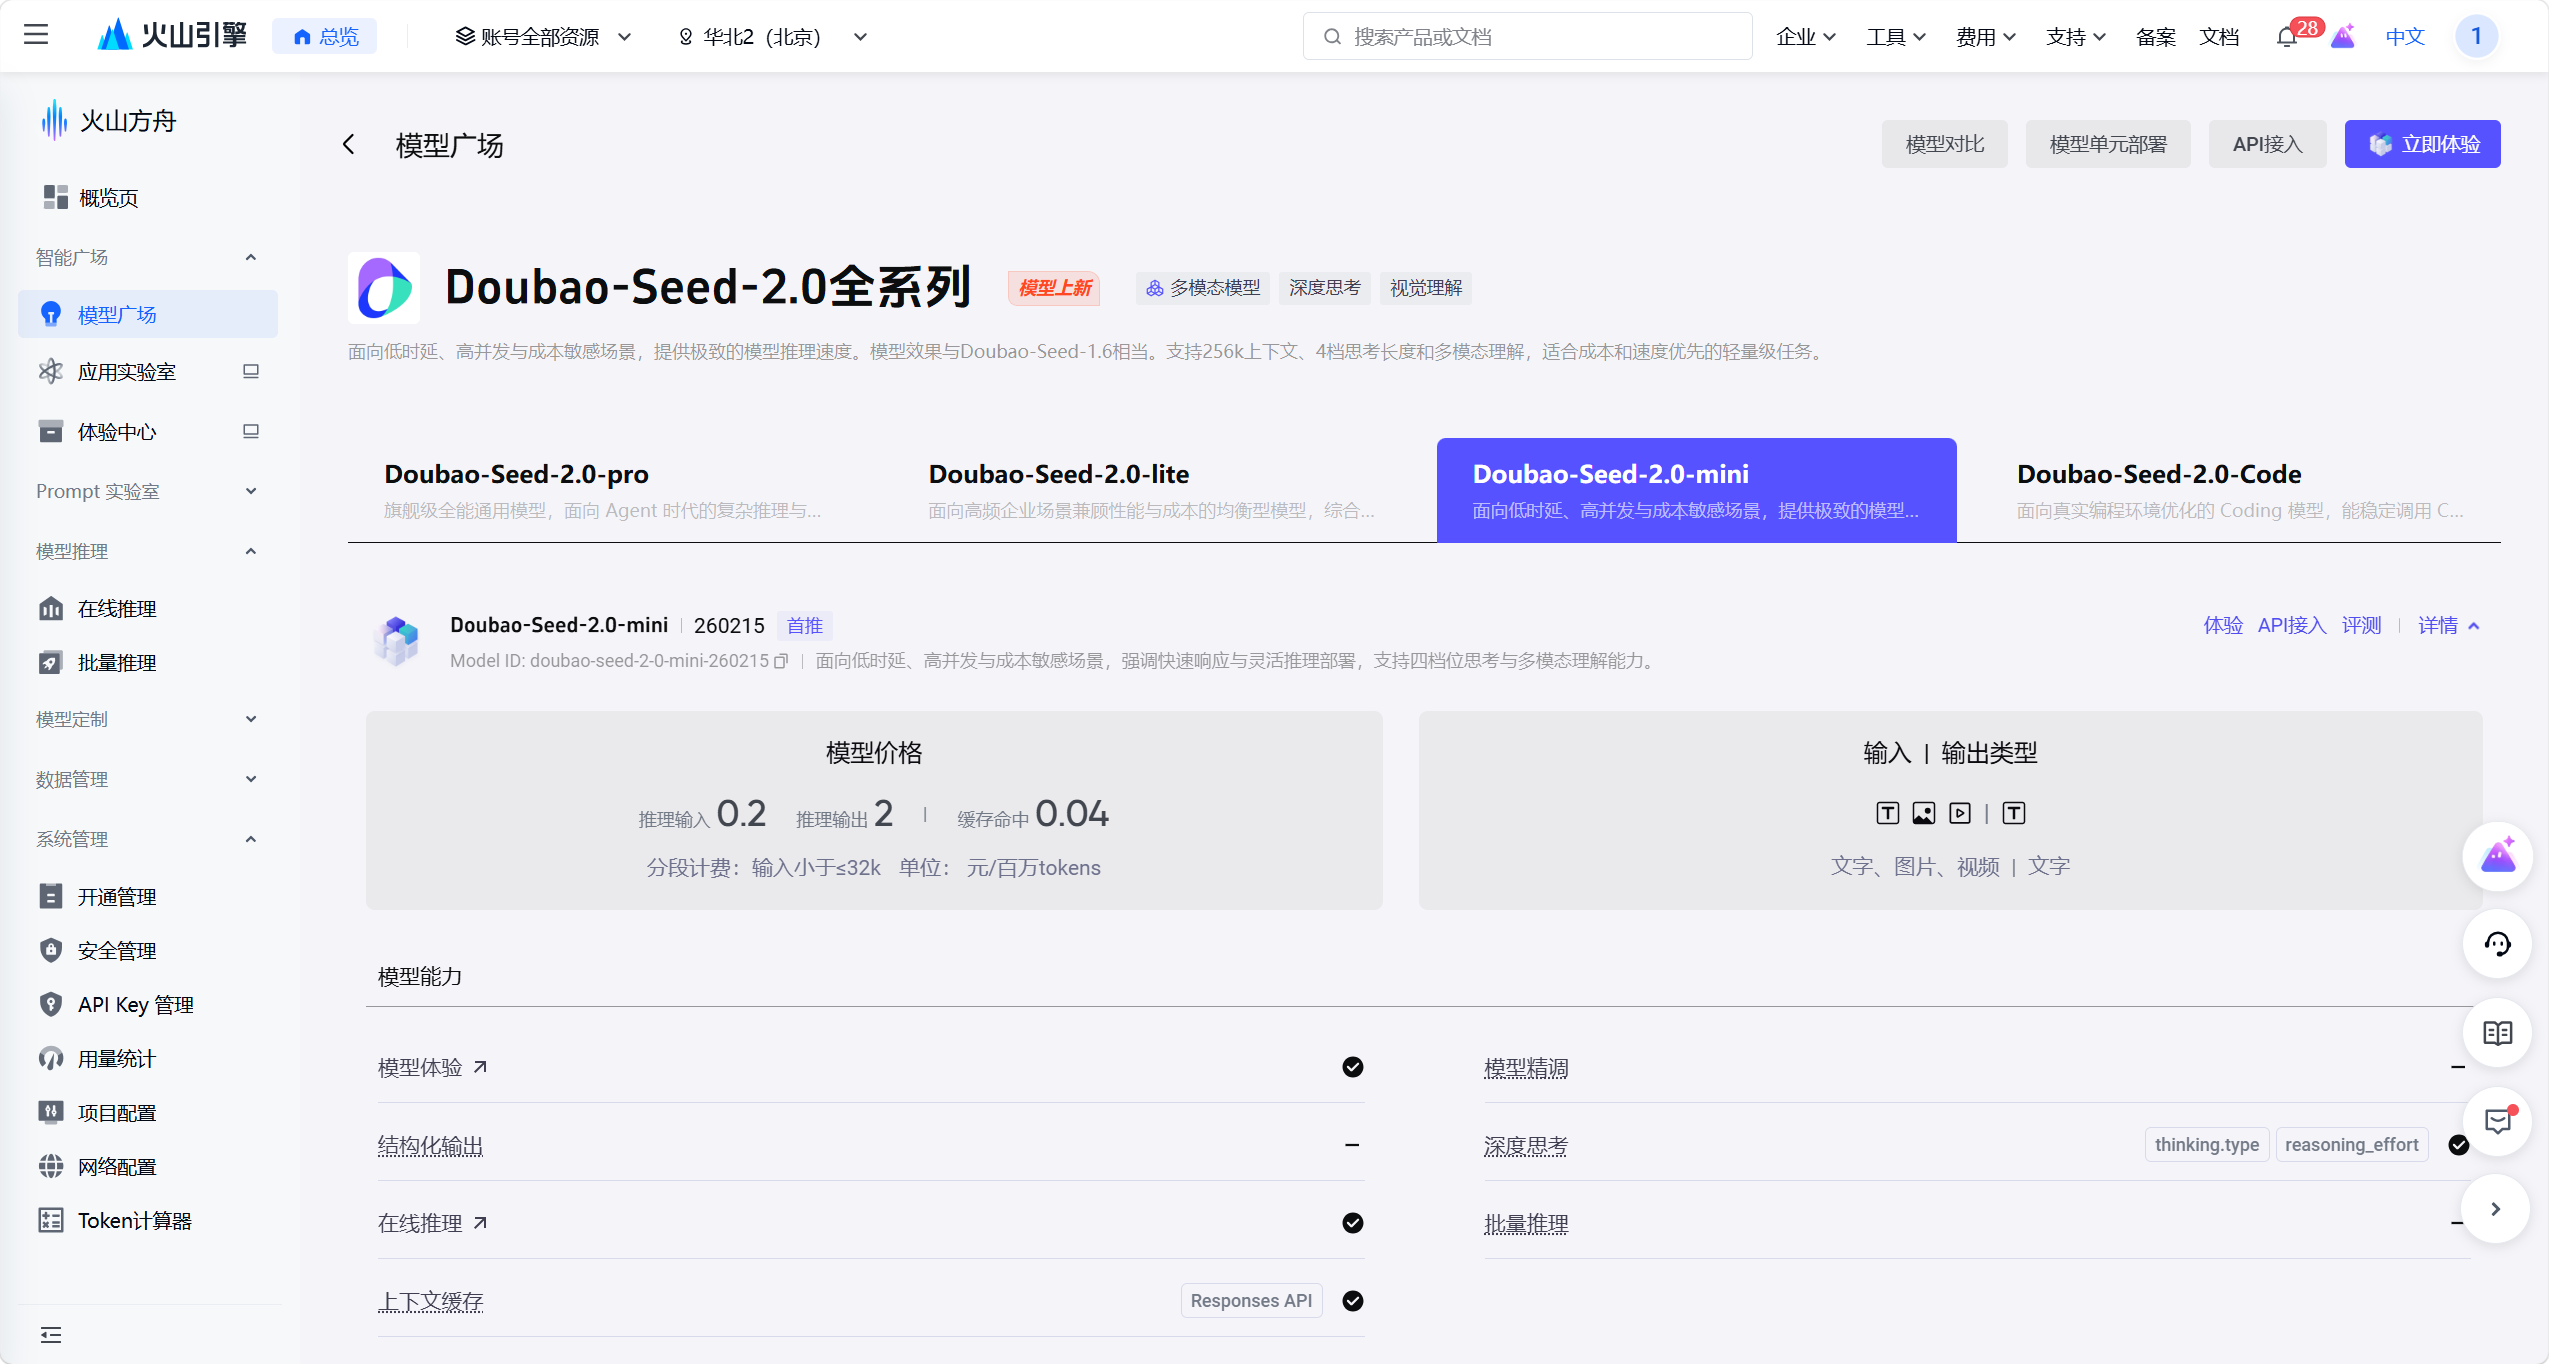2549x1364 pixels.
Task: Open Token计算器 in the sidebar
Action: pyautogui.click(x=134, y=1221)
